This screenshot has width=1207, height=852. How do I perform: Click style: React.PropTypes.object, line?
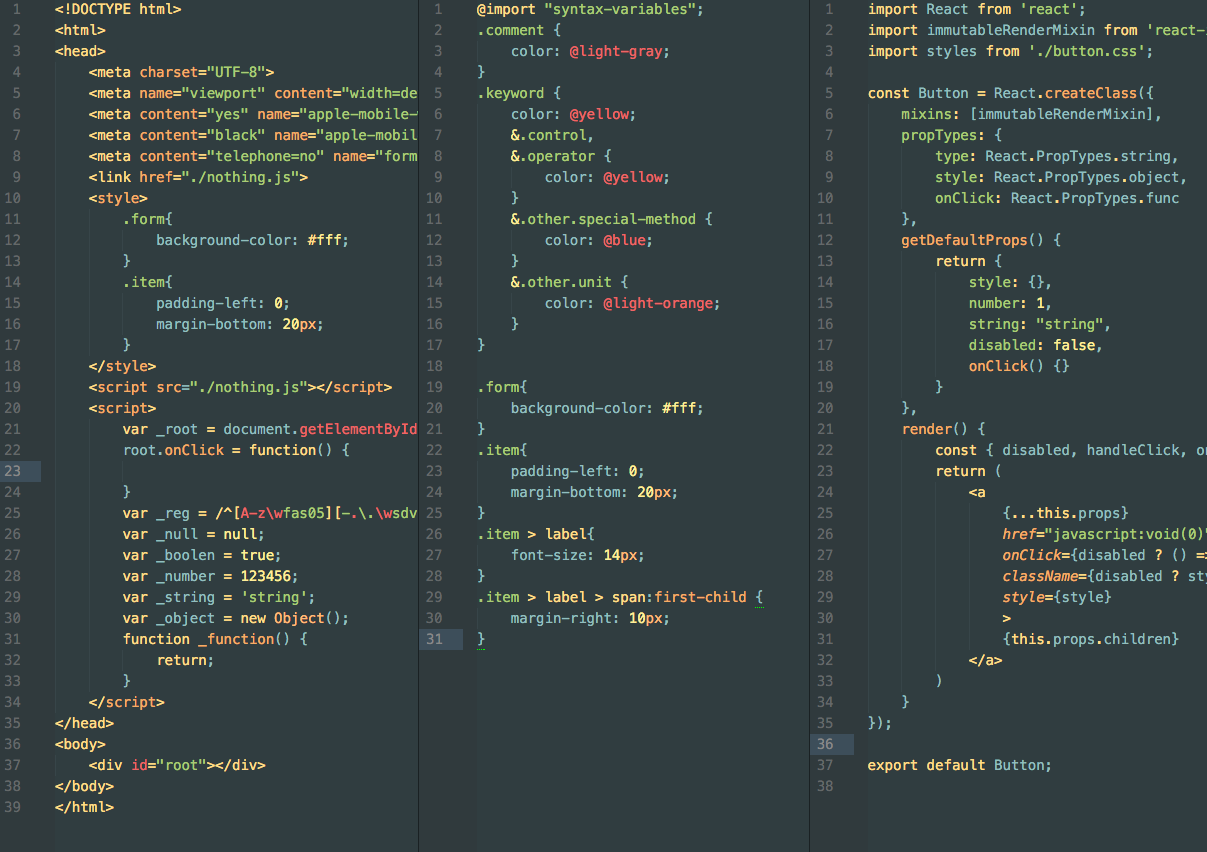click(1061, 177)
